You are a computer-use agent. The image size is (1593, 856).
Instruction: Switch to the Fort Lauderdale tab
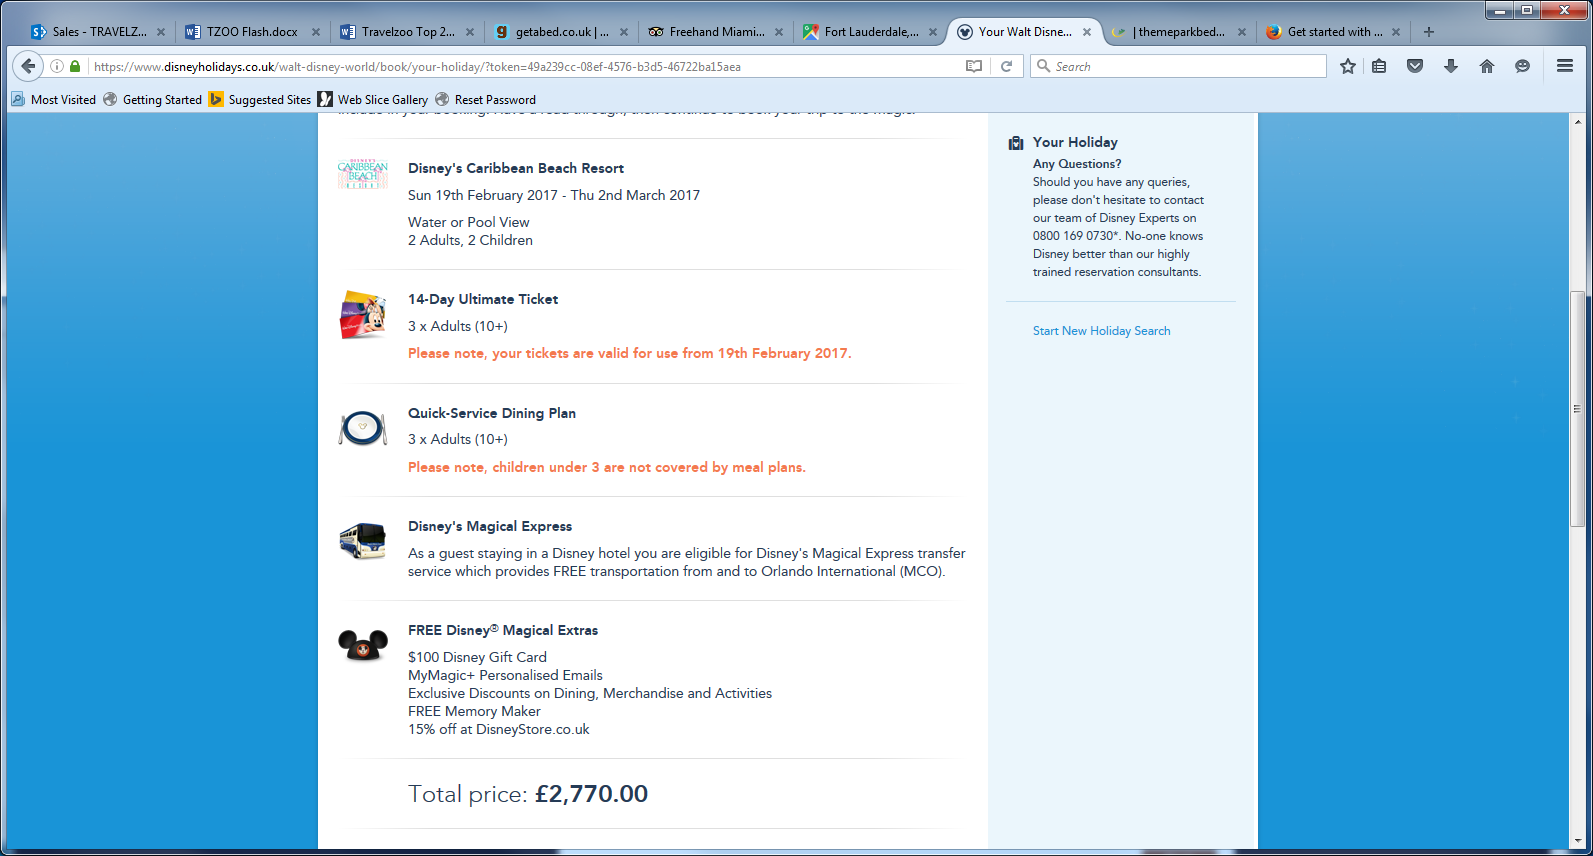click(x=870, y=32)
